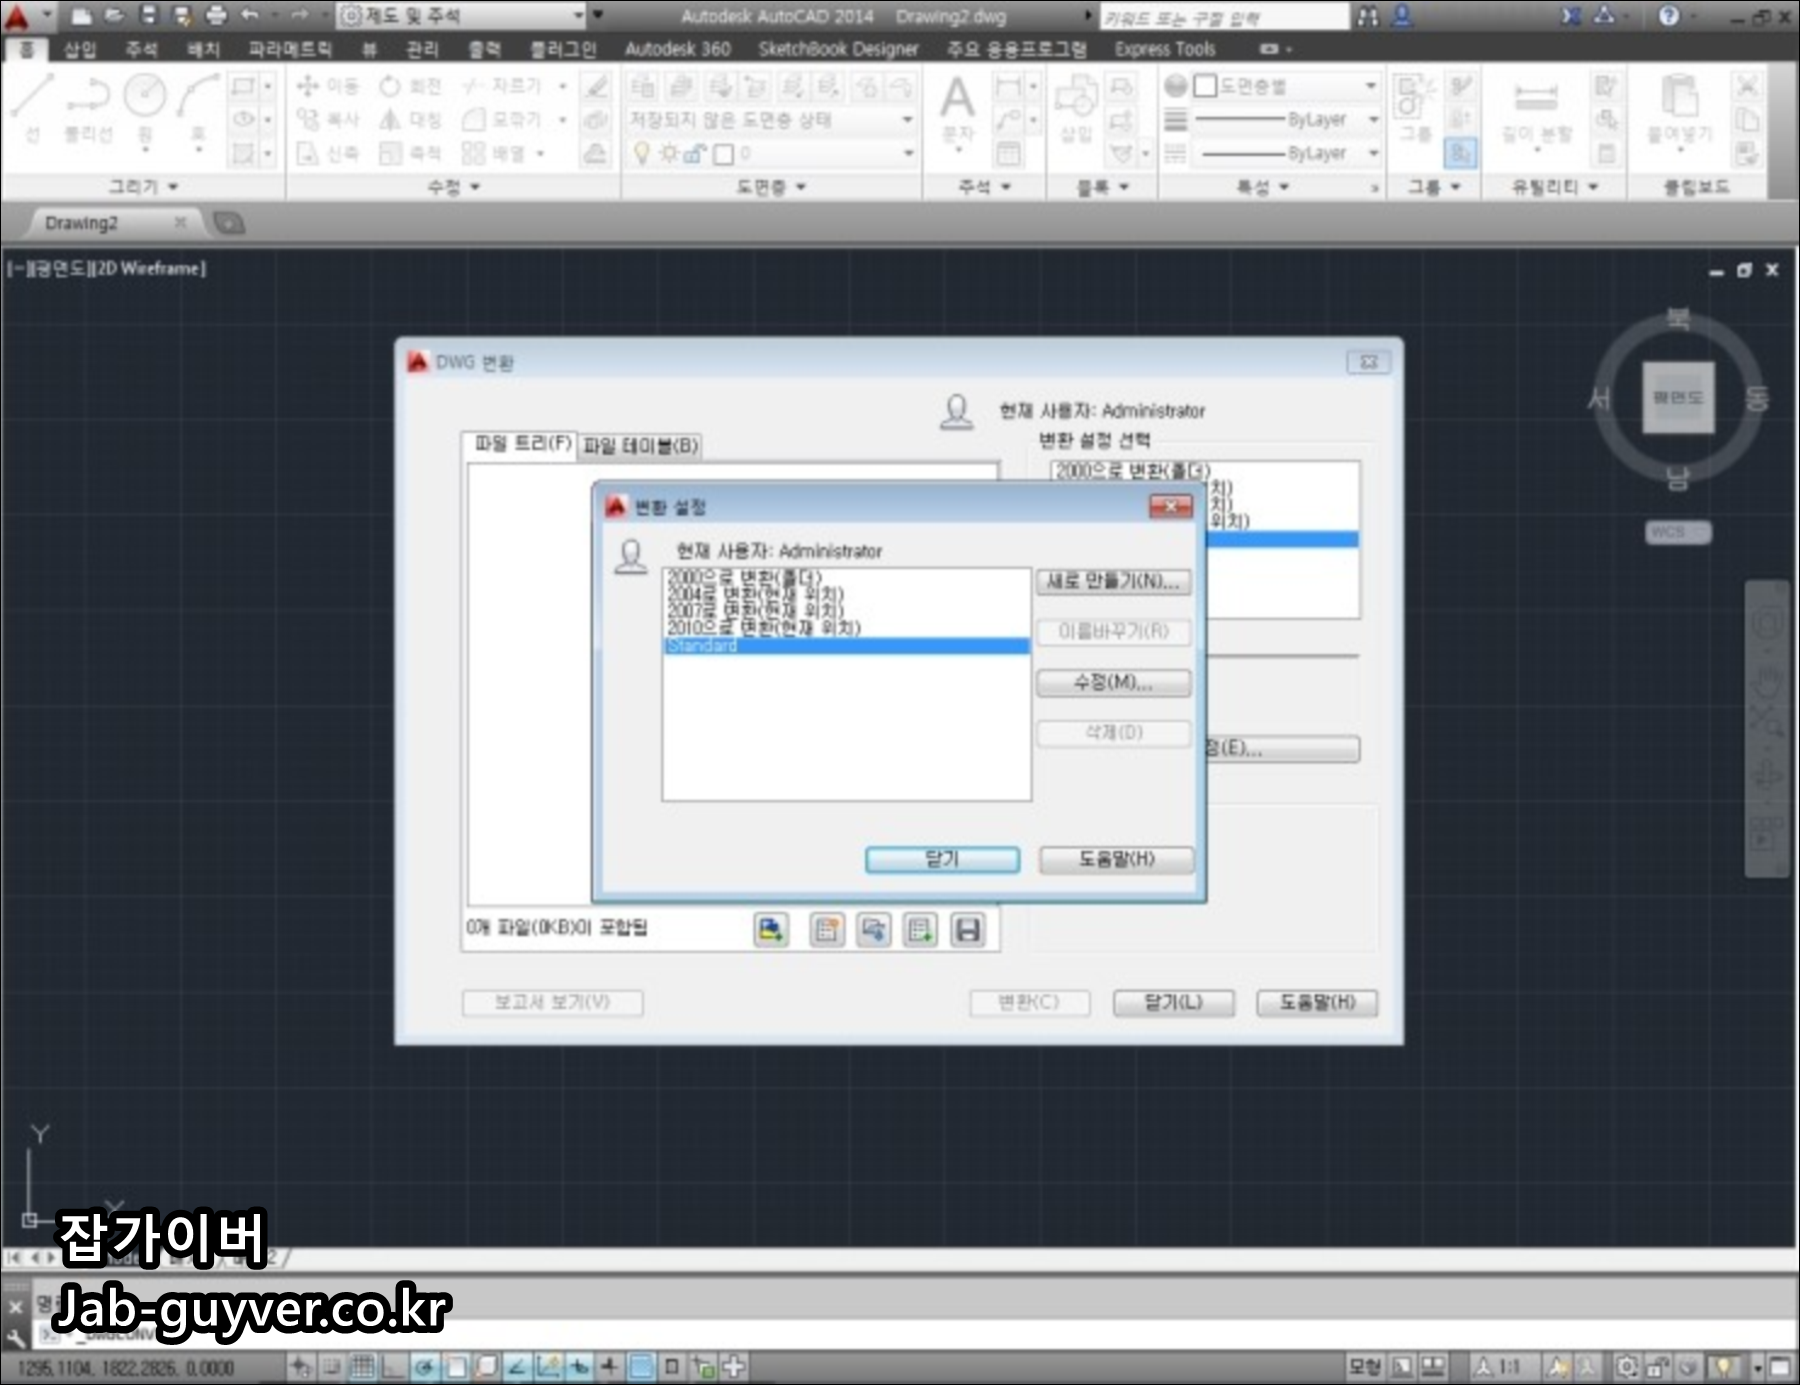The image size is (1800, 1385).
Task: Click the Undo arrow in Quick Access toolbar
Action: [250, 15]
